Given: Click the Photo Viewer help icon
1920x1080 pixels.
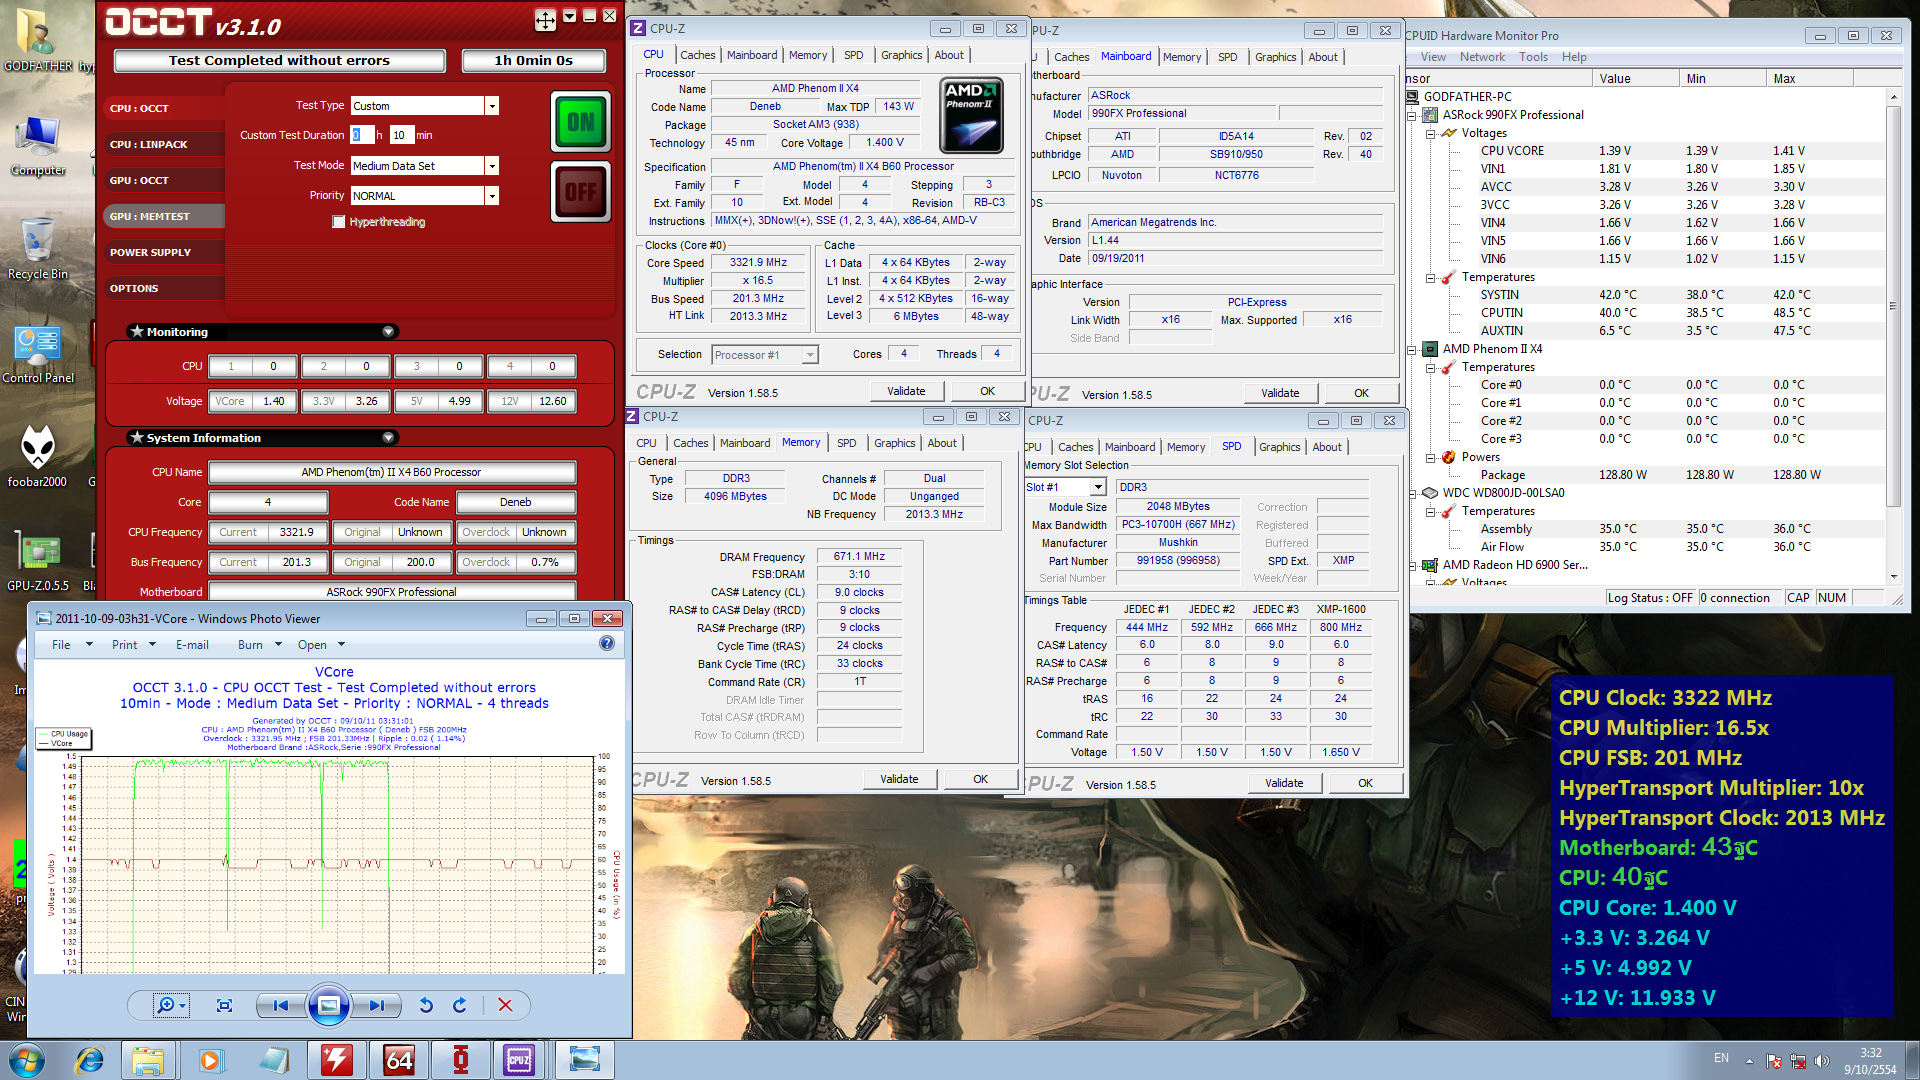Looking at the screenshot, I should click(x=607, y=644).
